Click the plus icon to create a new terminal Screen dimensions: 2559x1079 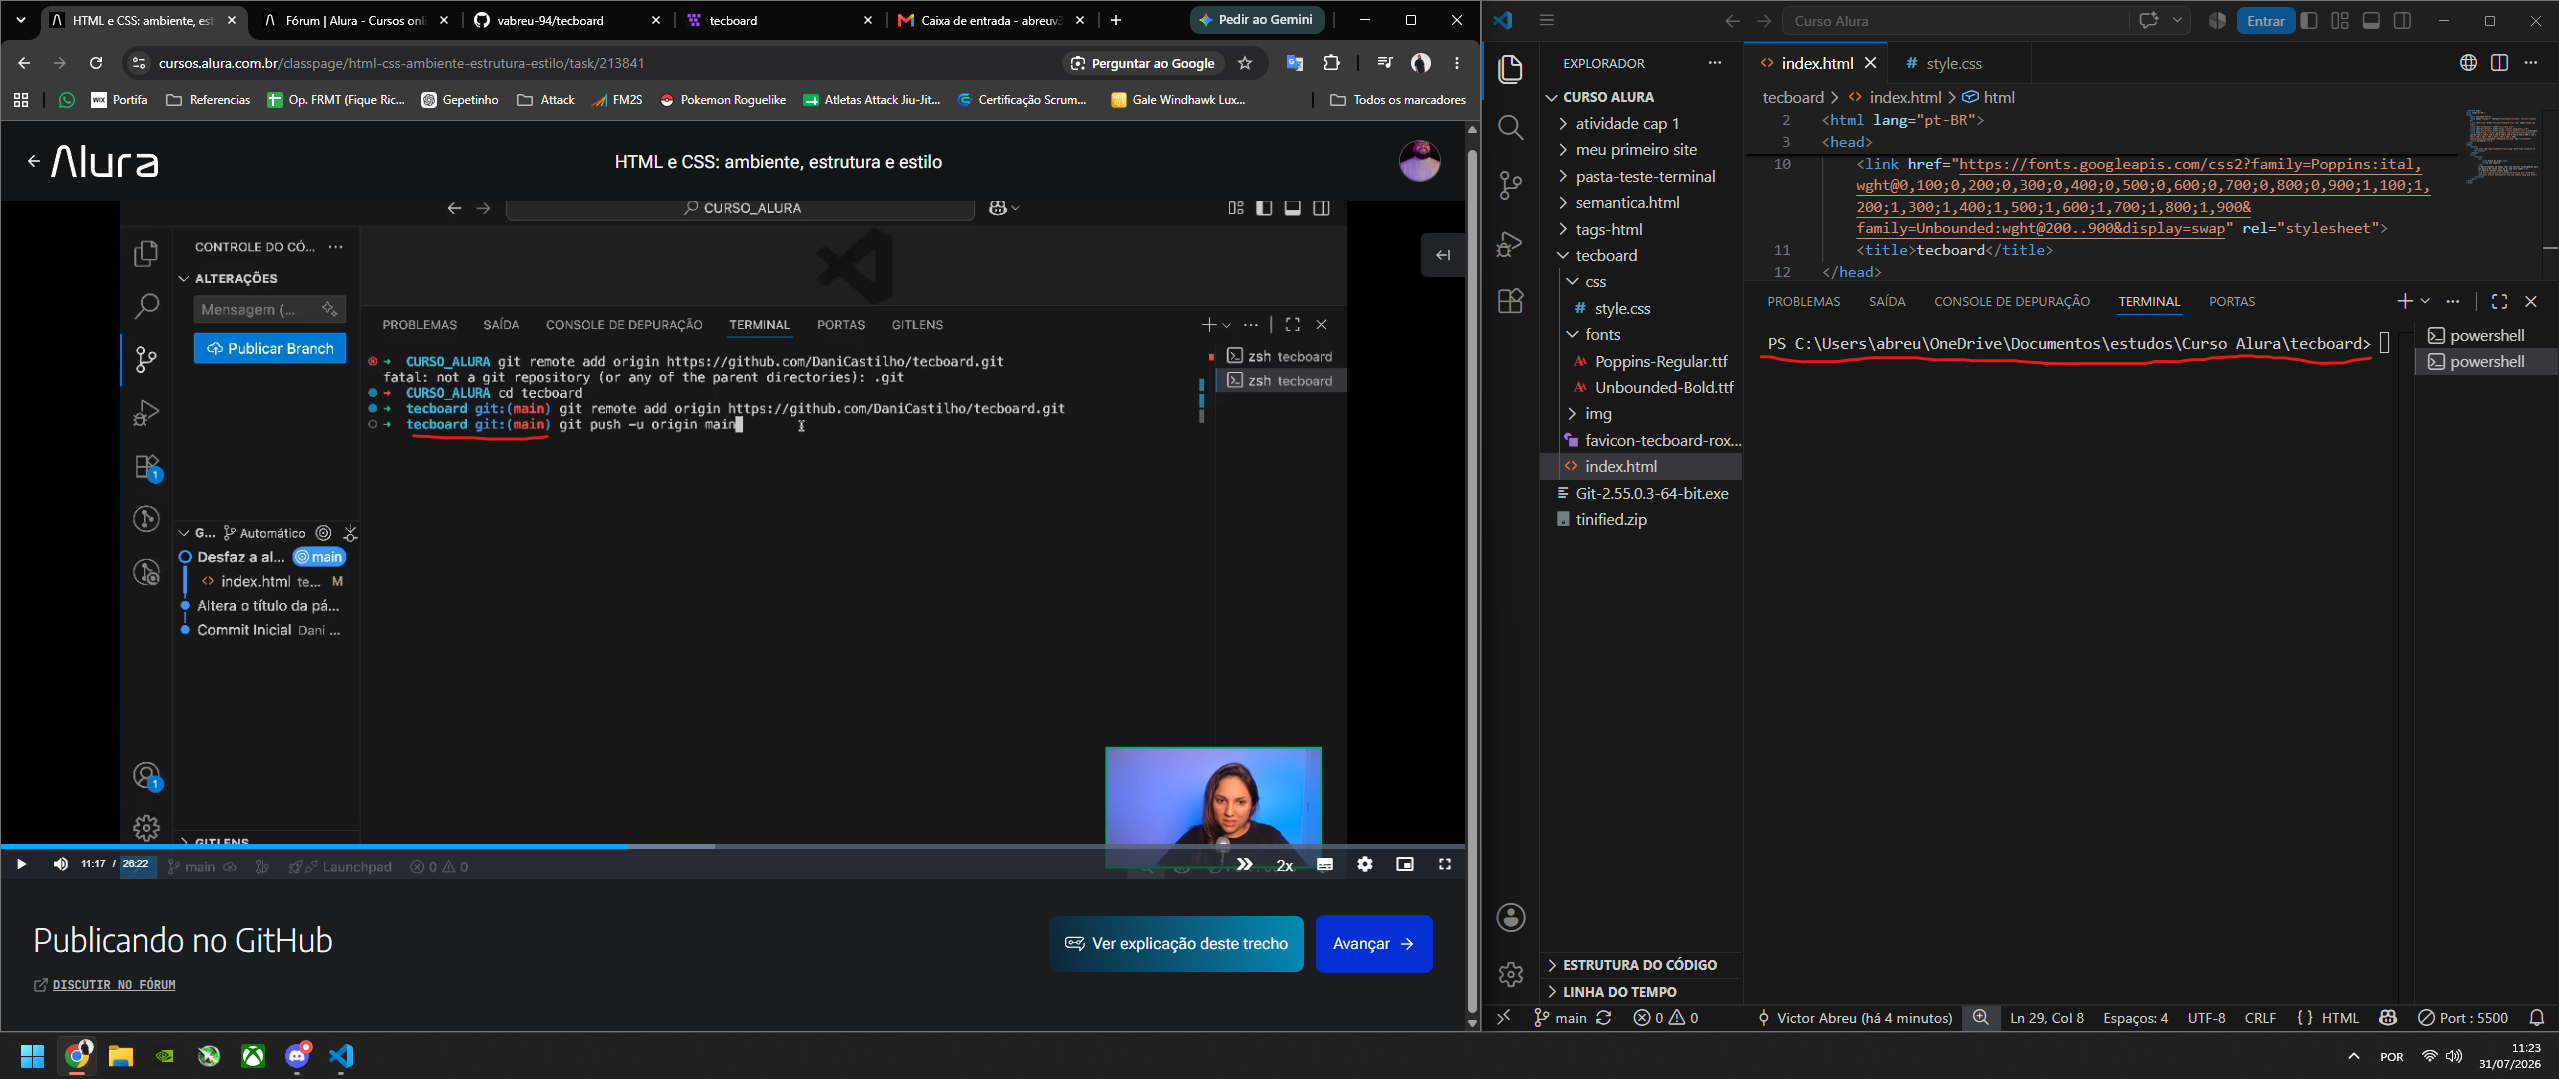coord(2404,301)
